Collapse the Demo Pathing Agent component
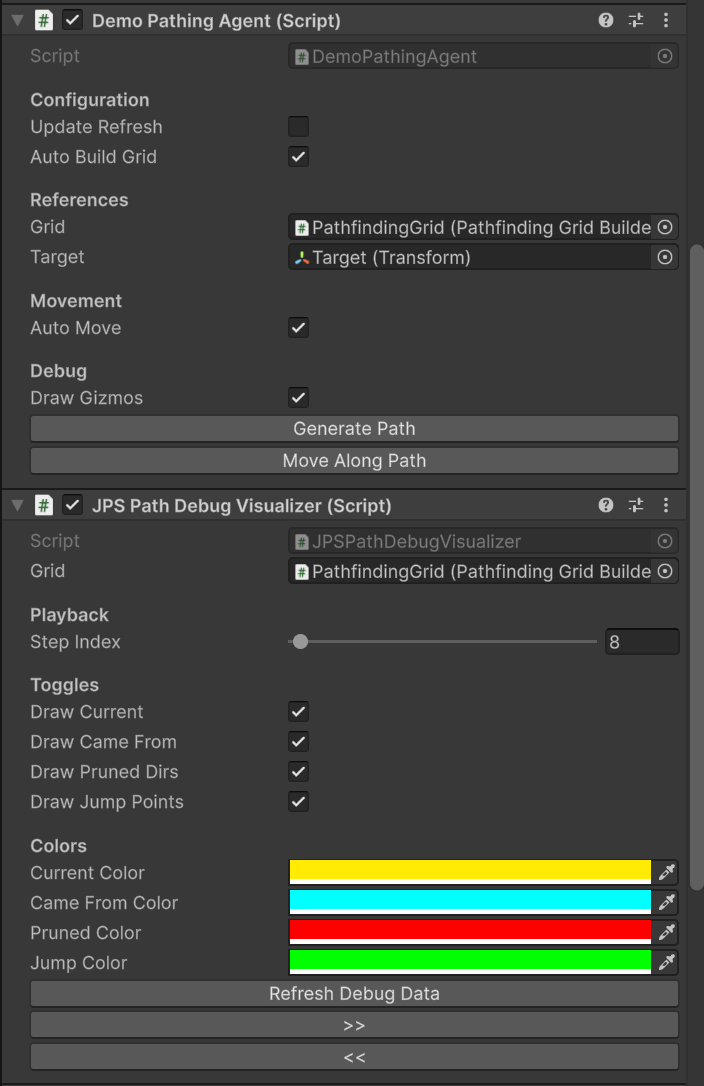This screenshot has width=704, height=1086. click(16, 20)
